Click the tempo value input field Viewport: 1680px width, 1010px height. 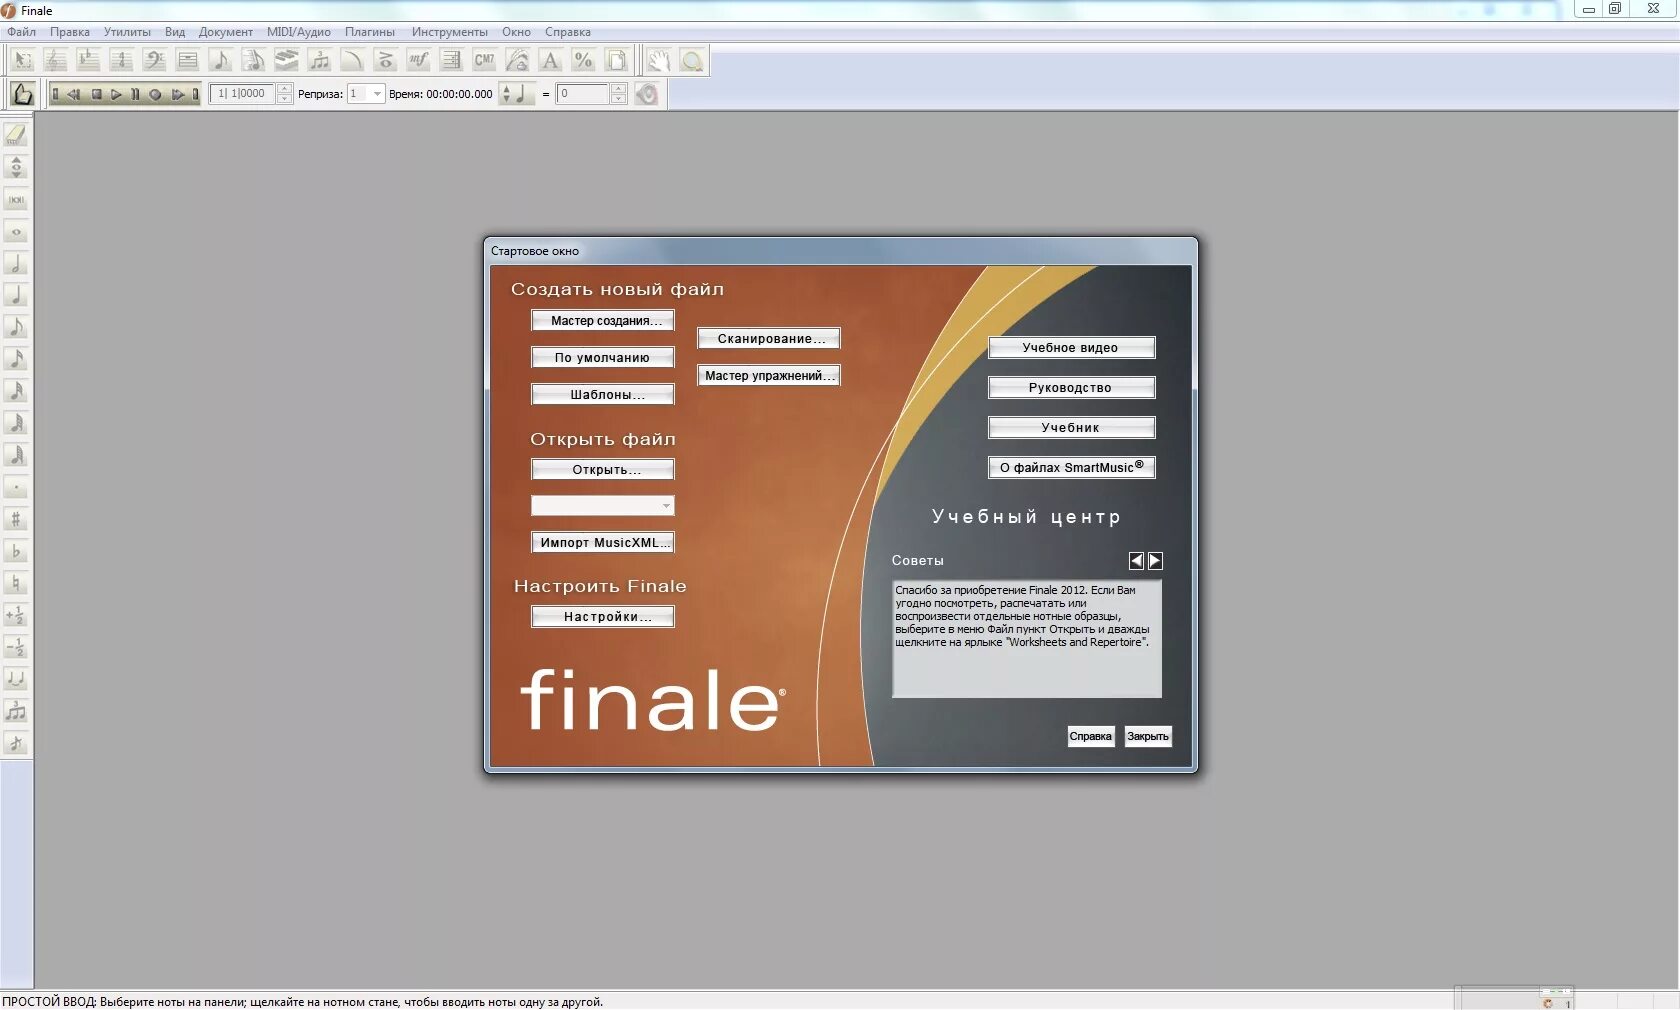(x=582, y=94)
